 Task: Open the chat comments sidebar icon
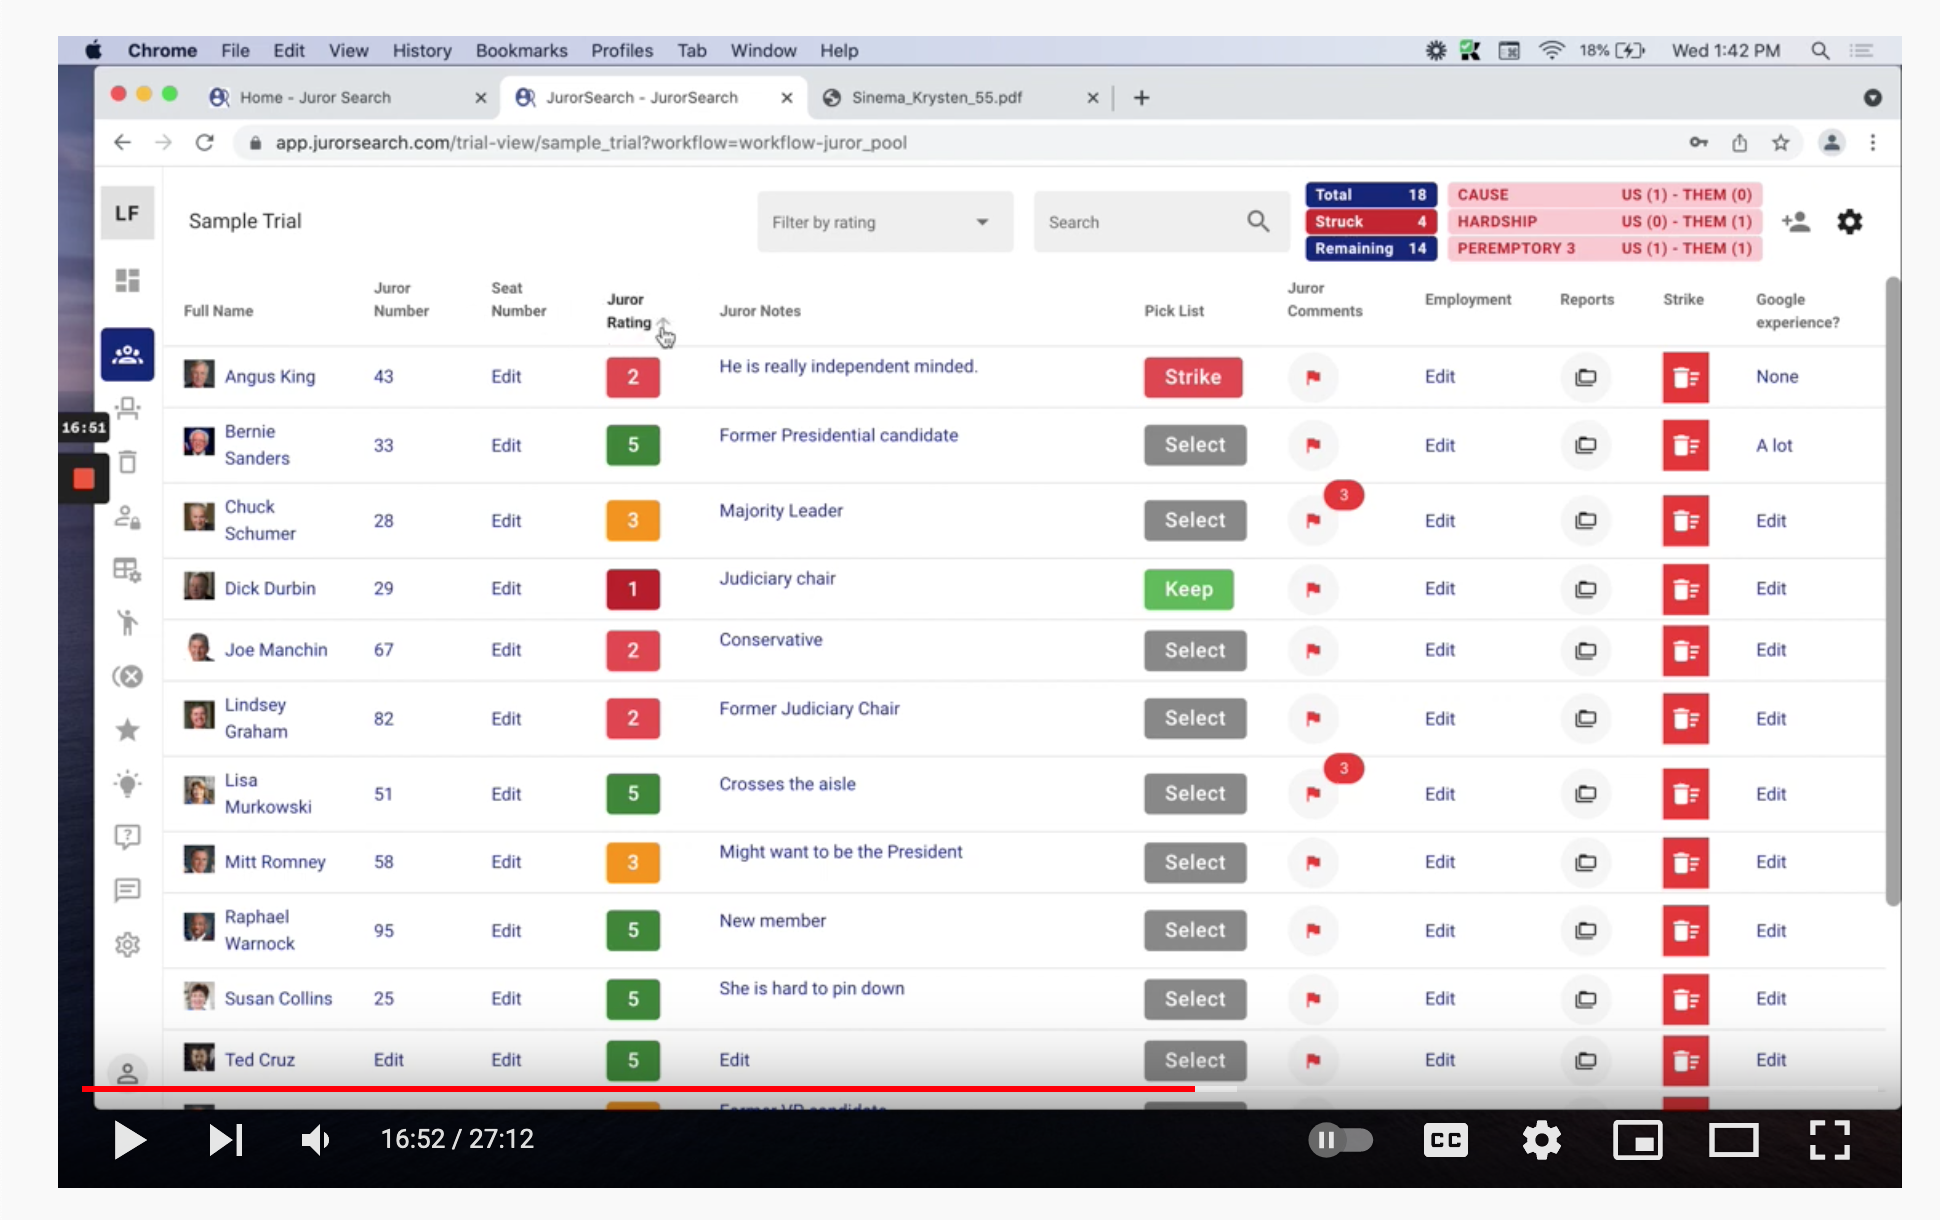tap(127, 890)
